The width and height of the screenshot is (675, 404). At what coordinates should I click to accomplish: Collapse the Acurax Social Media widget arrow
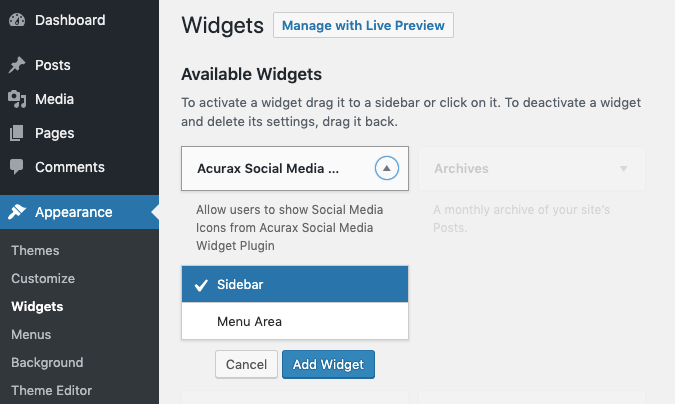(x=387, y=168)
